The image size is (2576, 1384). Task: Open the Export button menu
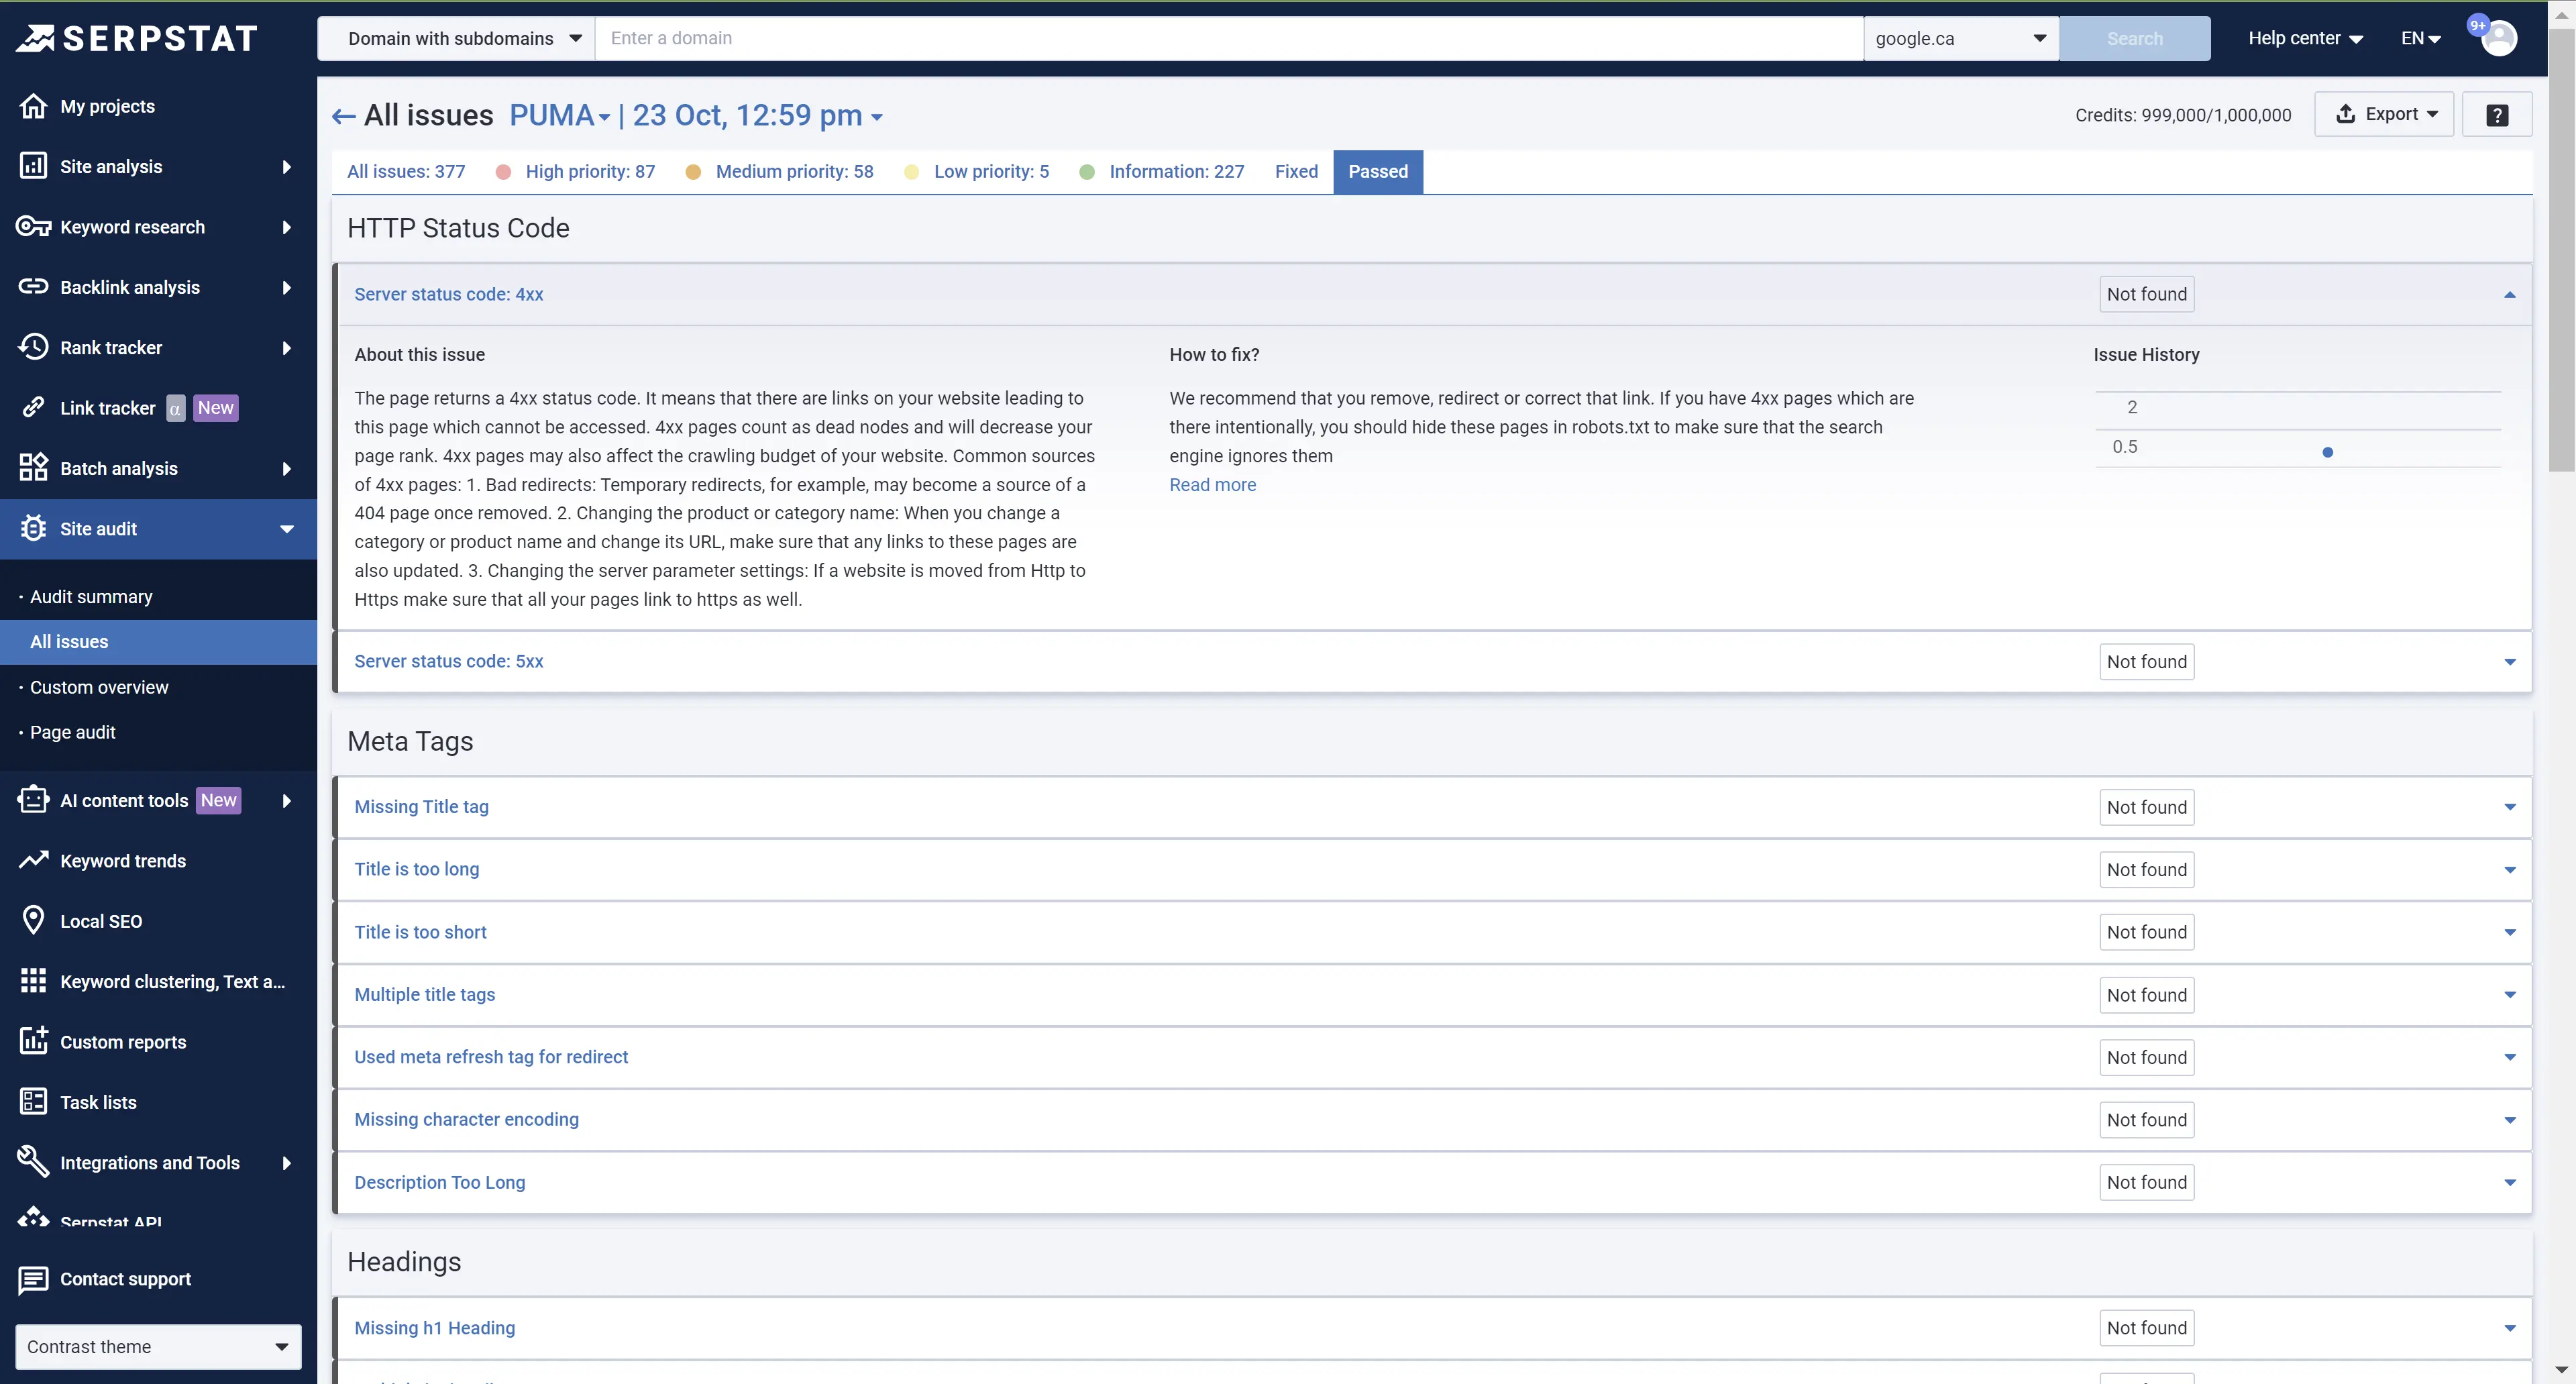coord(2384,114)
